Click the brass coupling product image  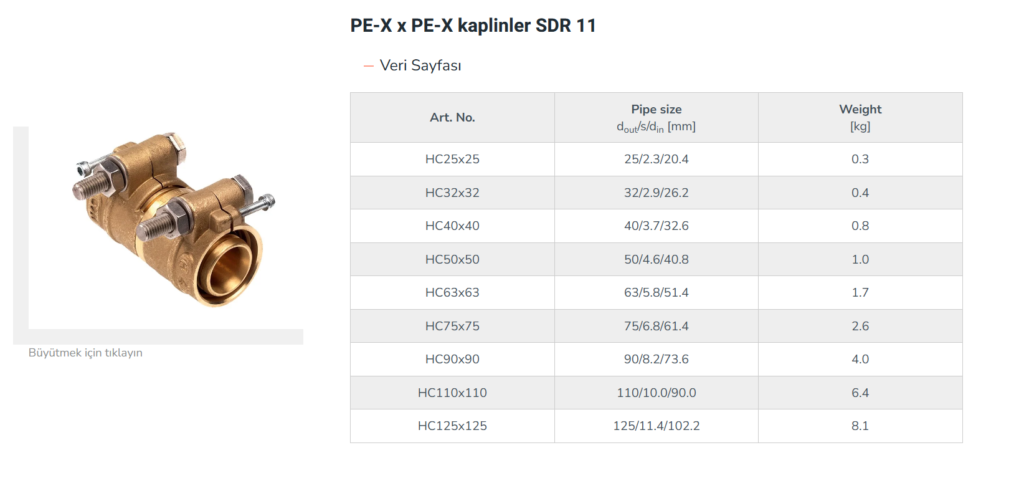point(164,227)
